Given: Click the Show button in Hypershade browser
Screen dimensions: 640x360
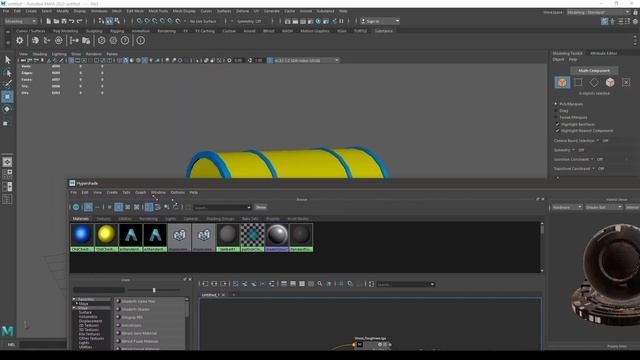Looking at the screenshot, I should pyautogui.click(x=261, y=207).
